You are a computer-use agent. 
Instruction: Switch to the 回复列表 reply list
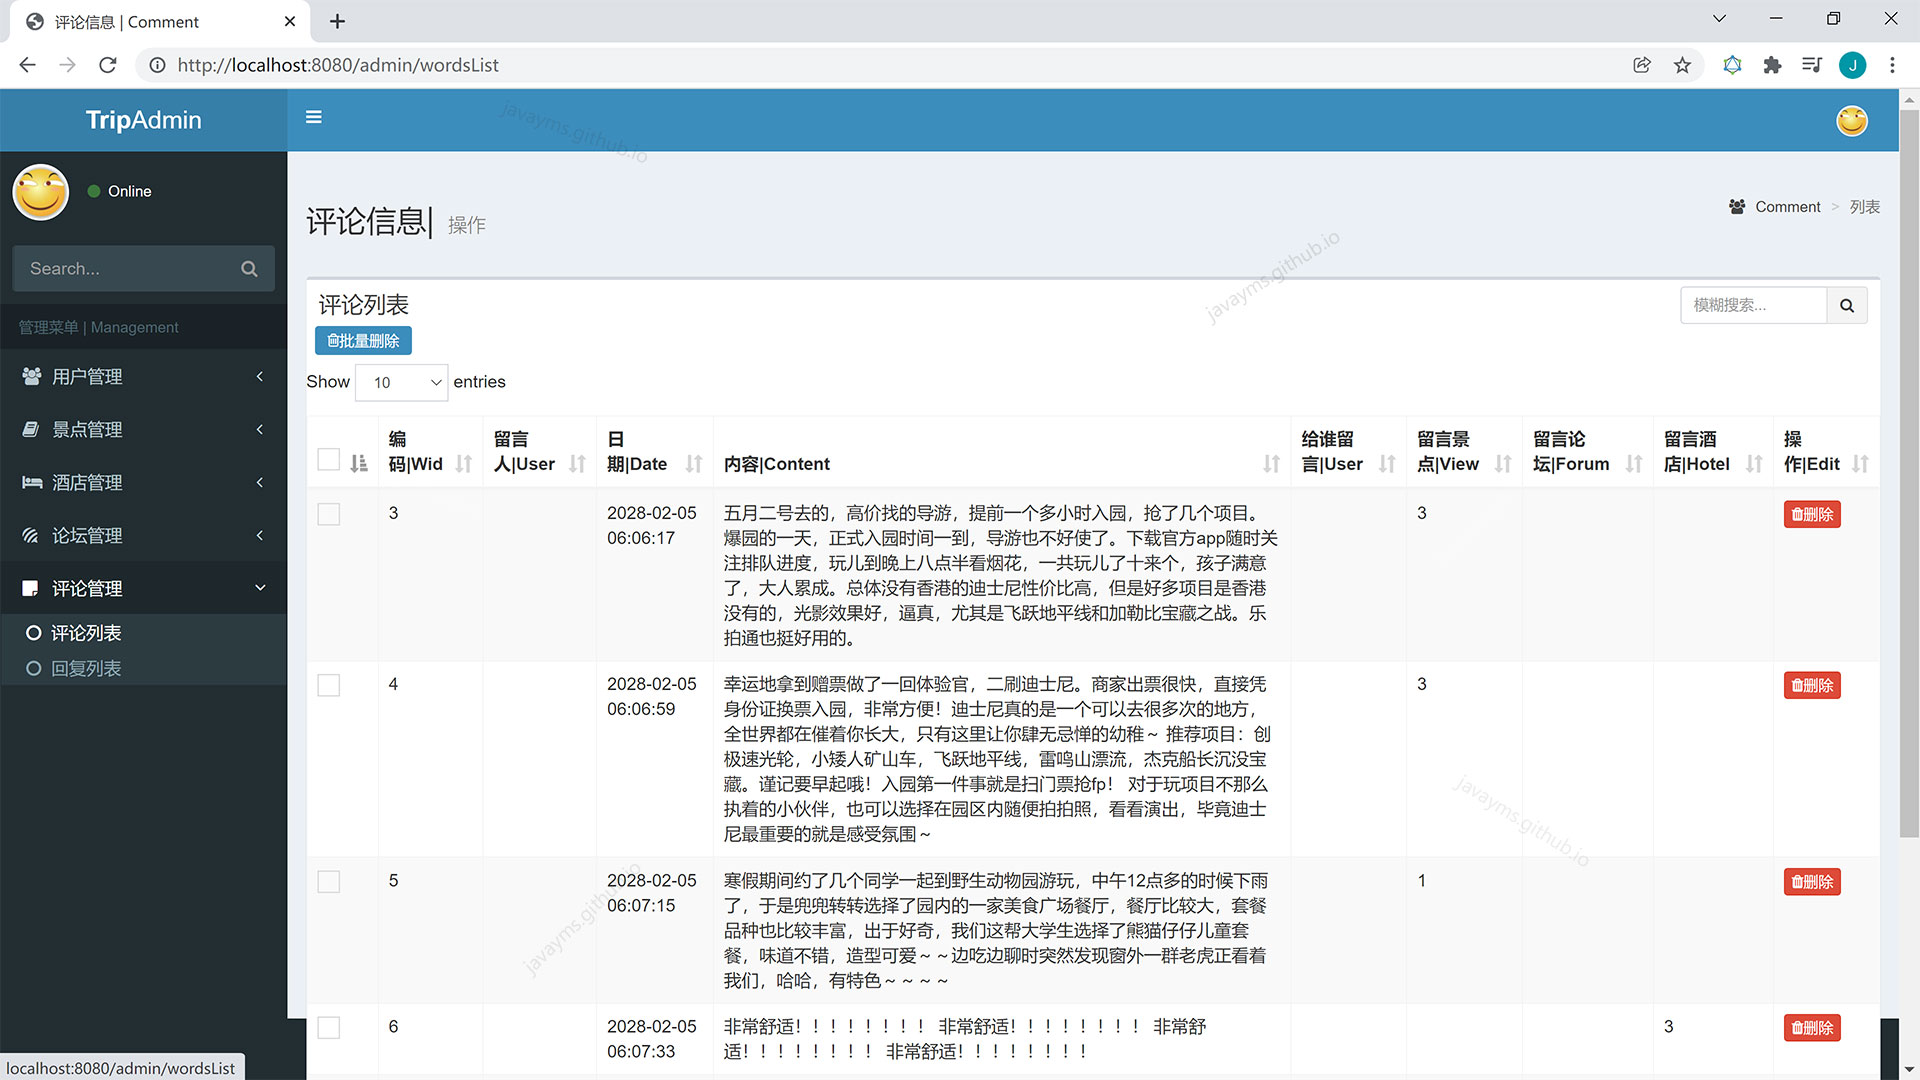86,668
